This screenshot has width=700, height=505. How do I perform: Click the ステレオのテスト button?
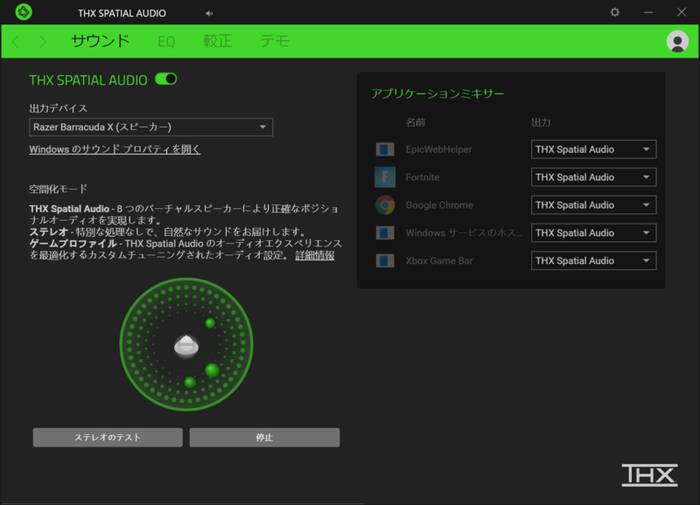click(108, 437)
